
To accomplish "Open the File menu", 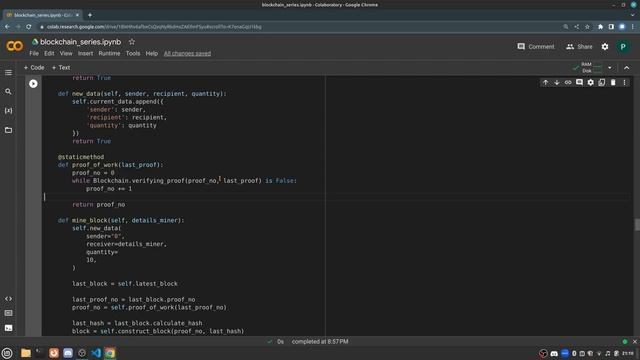I will [x=34, y=53].
